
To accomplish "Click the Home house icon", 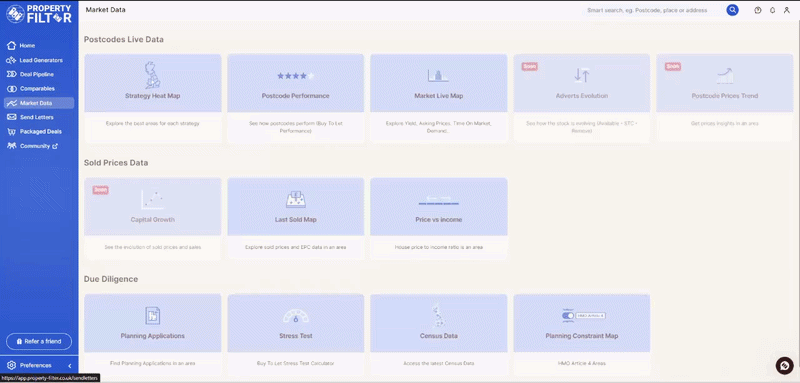I will (x=12, y=46).
